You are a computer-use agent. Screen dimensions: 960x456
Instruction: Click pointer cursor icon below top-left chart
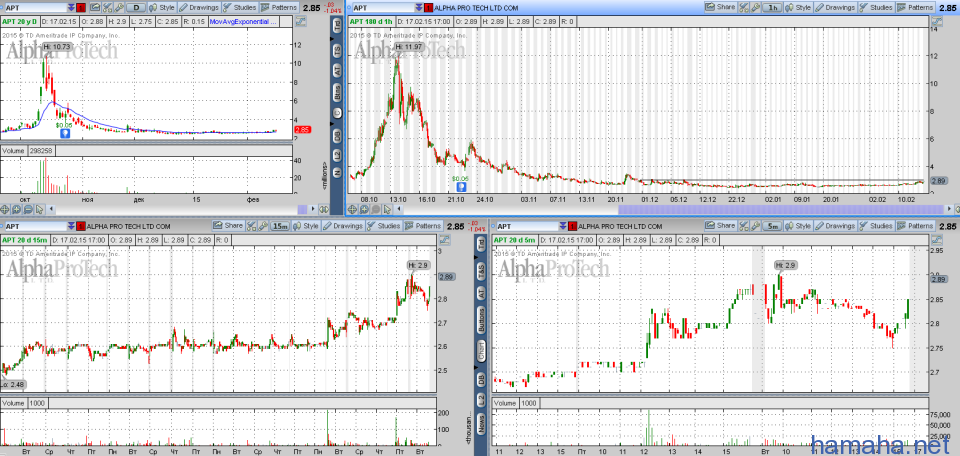coord(39,209)
